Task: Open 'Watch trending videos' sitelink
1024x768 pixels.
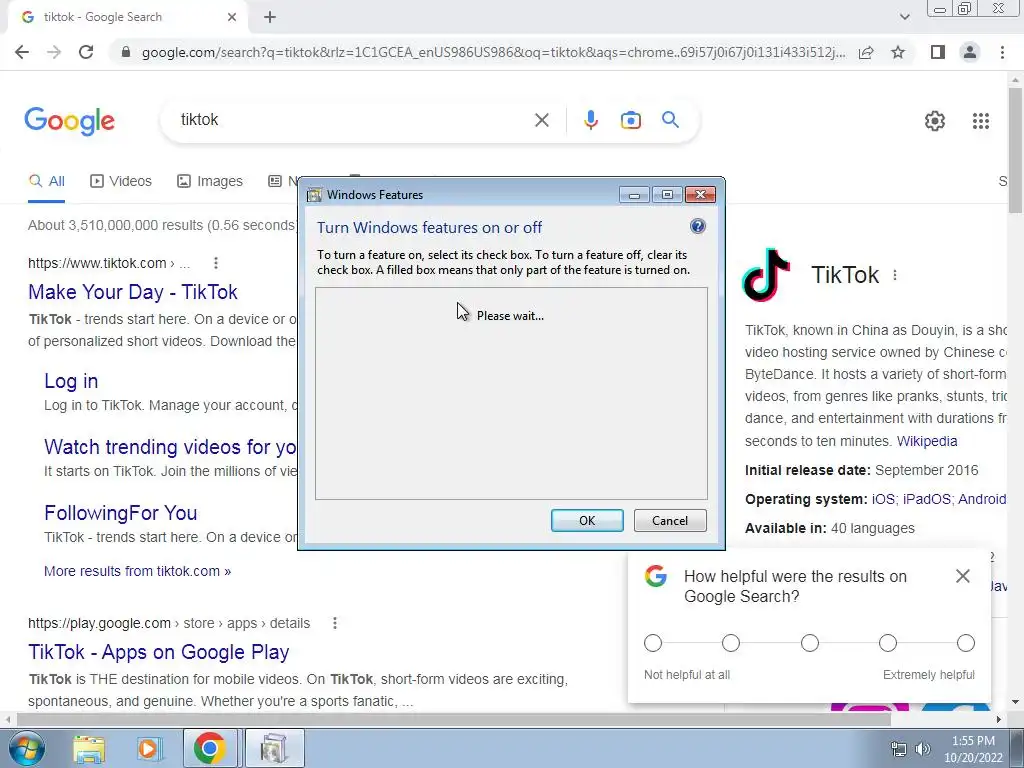Action: pyautogui.click(x=170, y=447)
